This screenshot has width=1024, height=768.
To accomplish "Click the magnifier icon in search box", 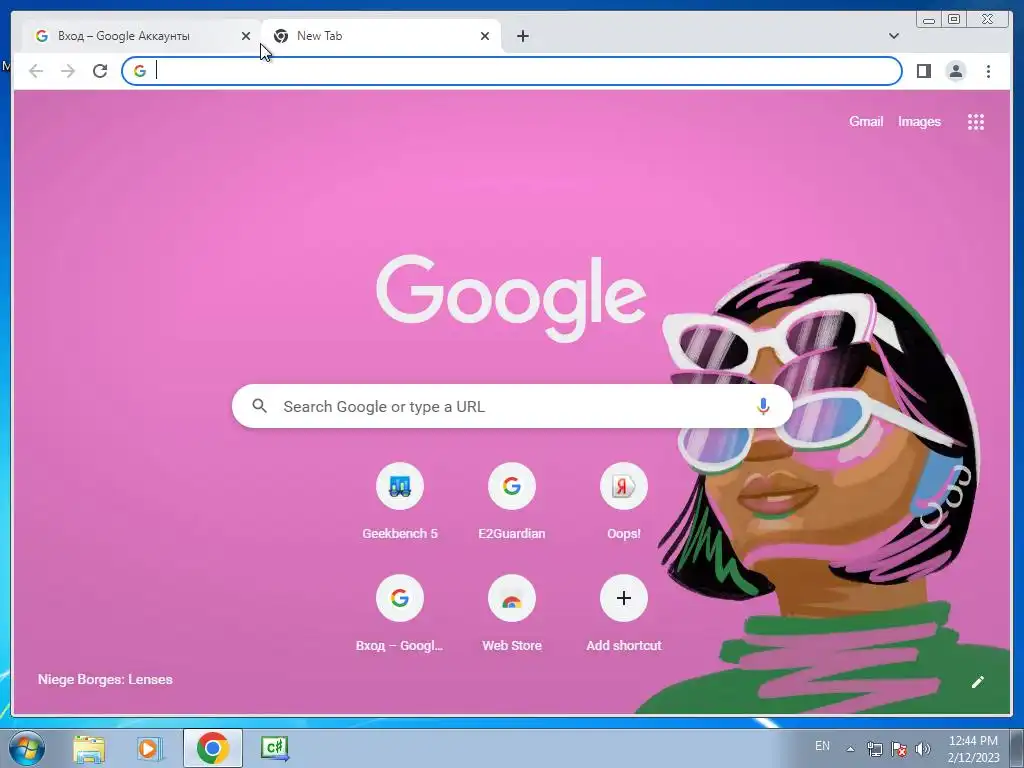I will (259, 406).
